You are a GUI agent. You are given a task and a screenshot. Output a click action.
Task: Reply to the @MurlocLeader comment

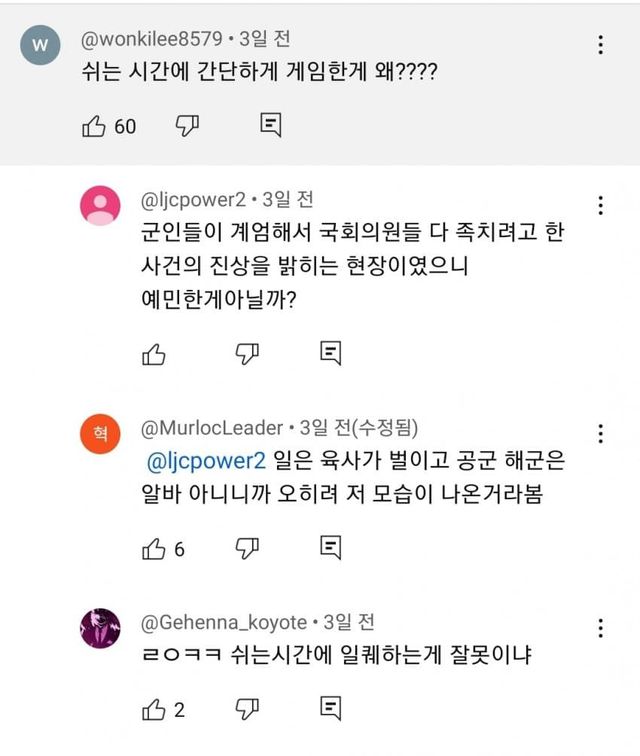click(x=331, y=547)
